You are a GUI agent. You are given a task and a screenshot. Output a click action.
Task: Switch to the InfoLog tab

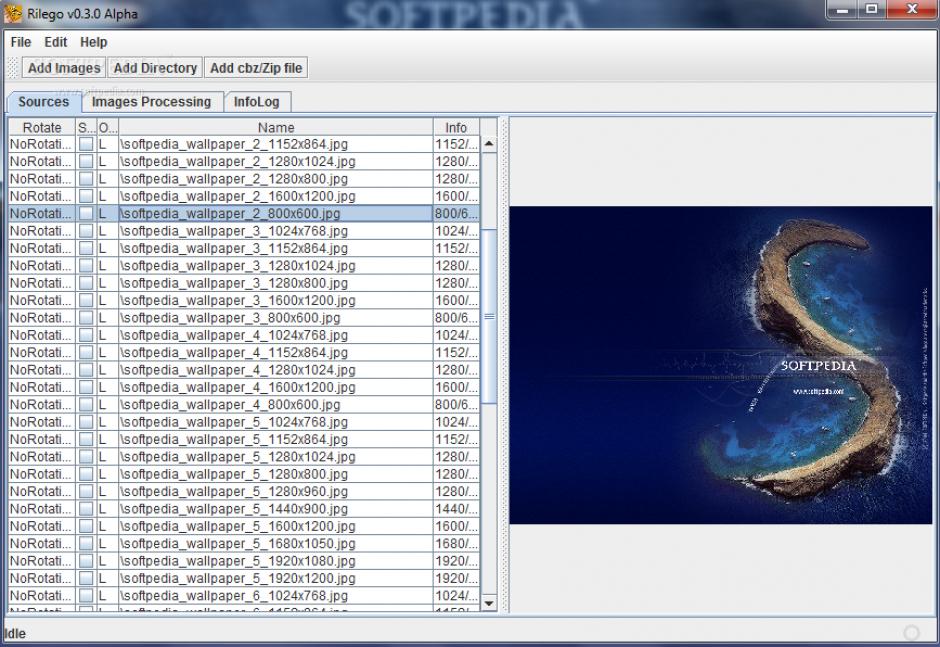point(257,102)
